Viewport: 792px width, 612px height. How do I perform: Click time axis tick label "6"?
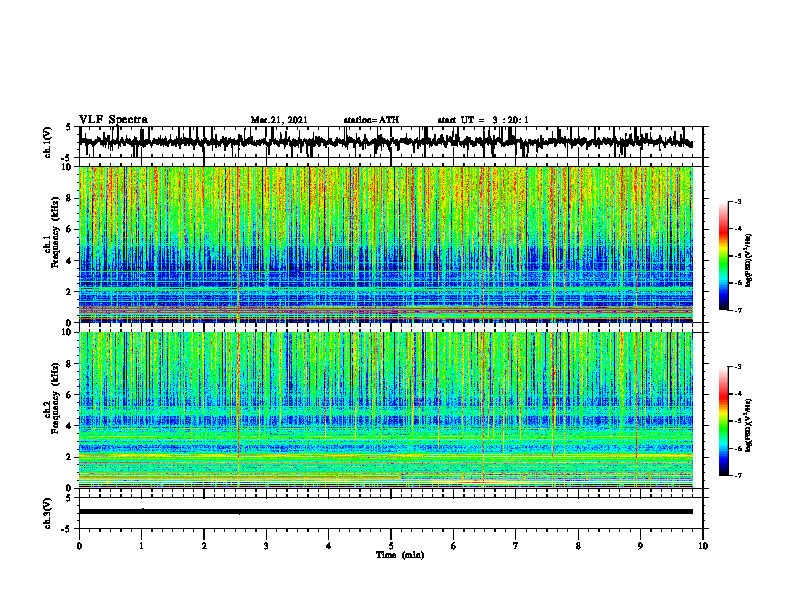(x=454, y=546)
